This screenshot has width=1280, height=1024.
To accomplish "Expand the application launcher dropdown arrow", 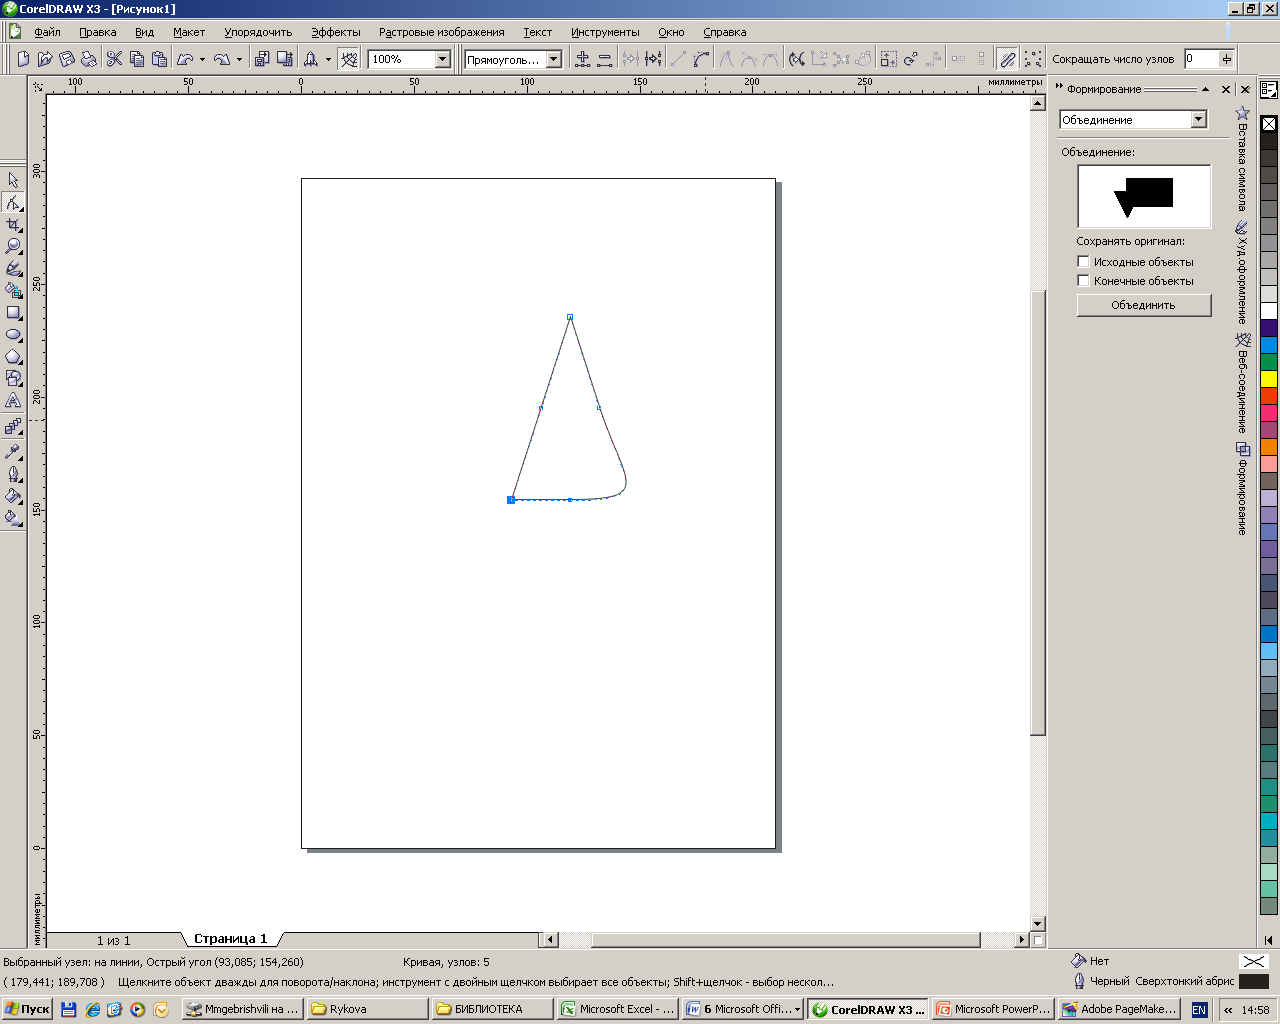I will coord(328,59).
